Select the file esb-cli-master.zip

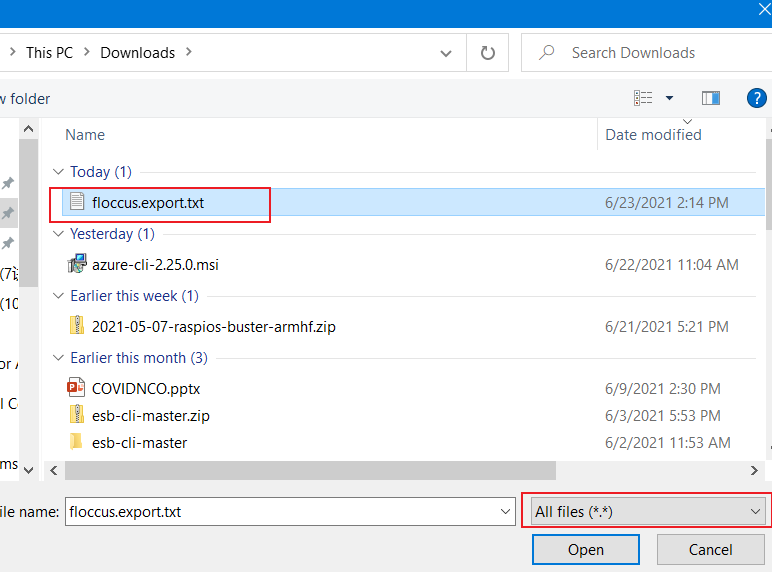(151, 416)
